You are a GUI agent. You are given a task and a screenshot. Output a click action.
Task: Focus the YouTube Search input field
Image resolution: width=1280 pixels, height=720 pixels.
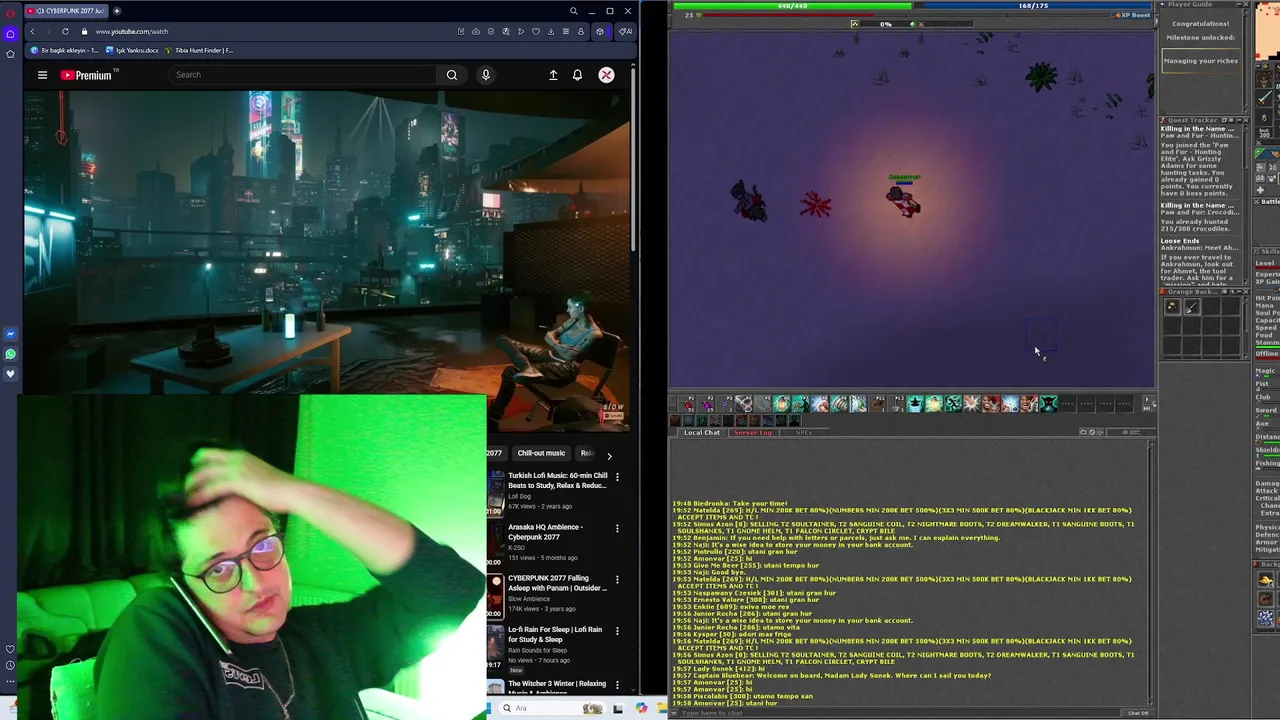[x=302, y=75]
